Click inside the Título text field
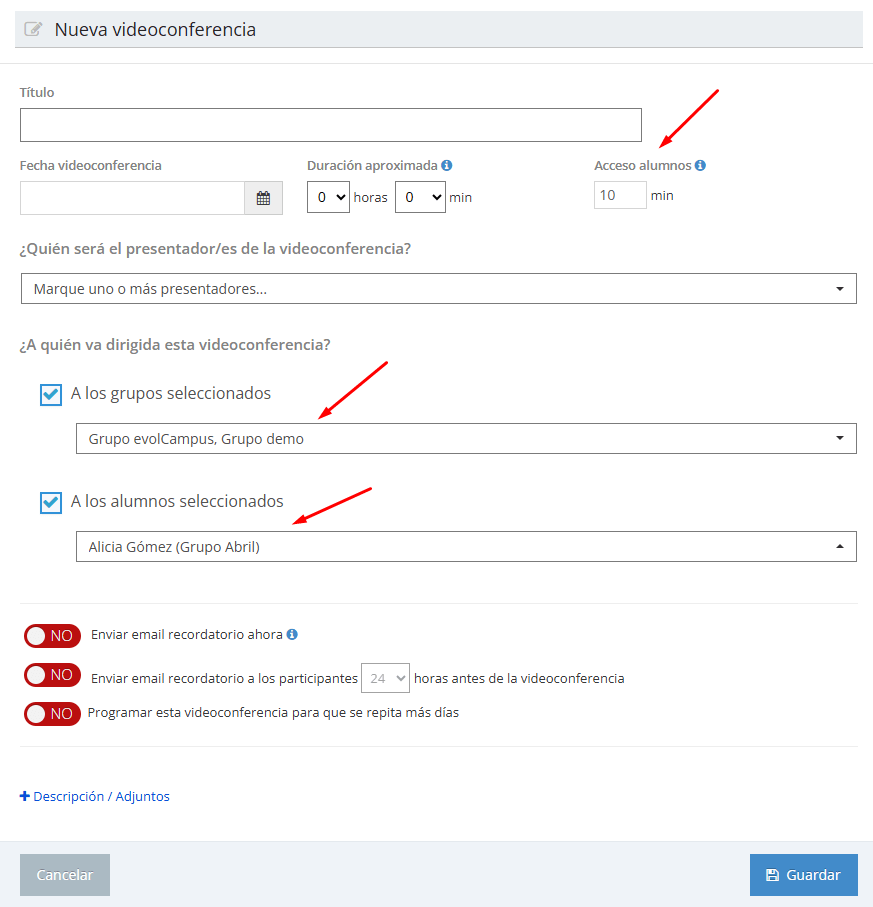Image resolution: width=873 pixels, height=907 pixels. pos(330,125)
